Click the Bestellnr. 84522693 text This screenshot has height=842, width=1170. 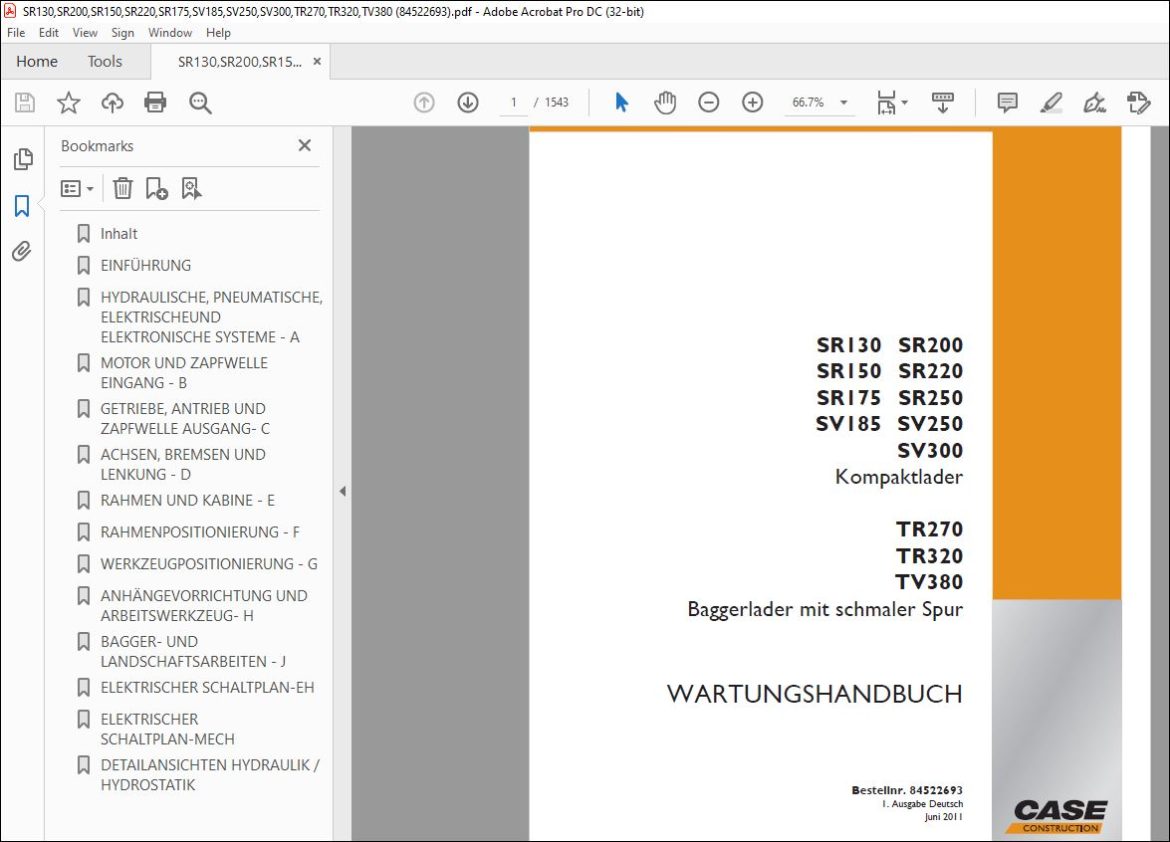tap(907, 790)
